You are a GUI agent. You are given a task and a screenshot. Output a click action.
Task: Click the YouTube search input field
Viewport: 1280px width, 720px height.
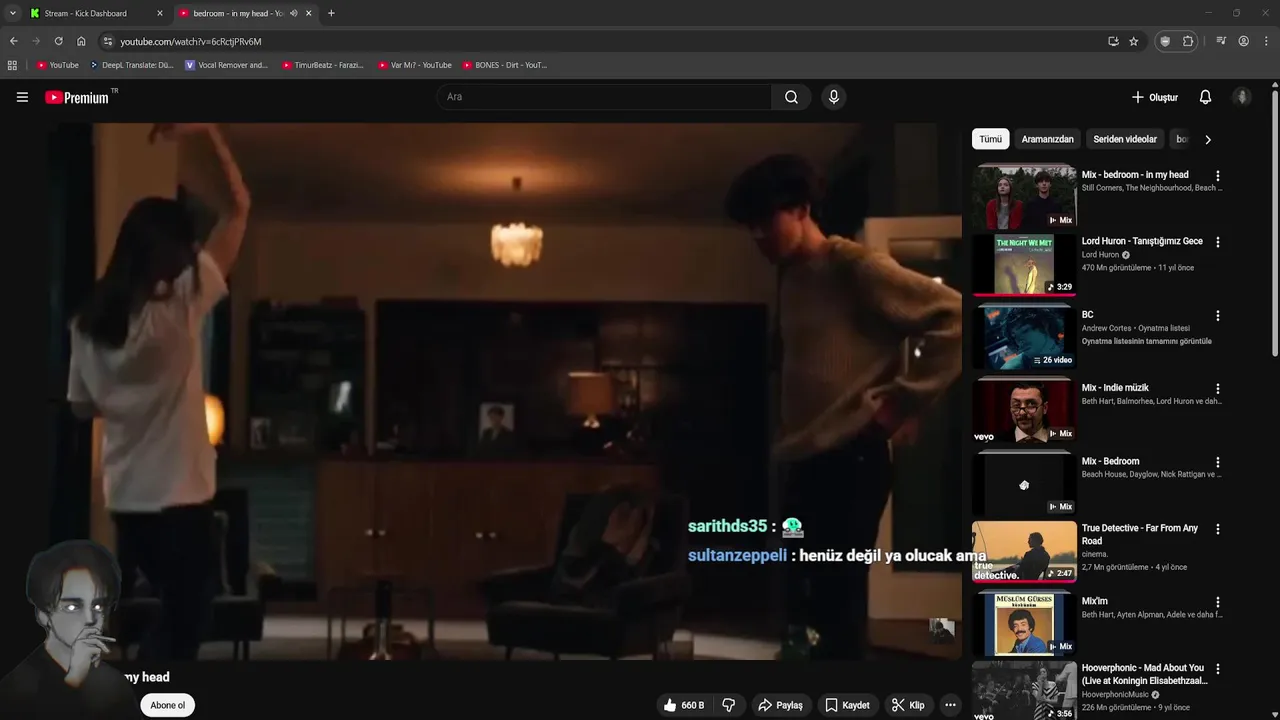[x=603, y=97]
